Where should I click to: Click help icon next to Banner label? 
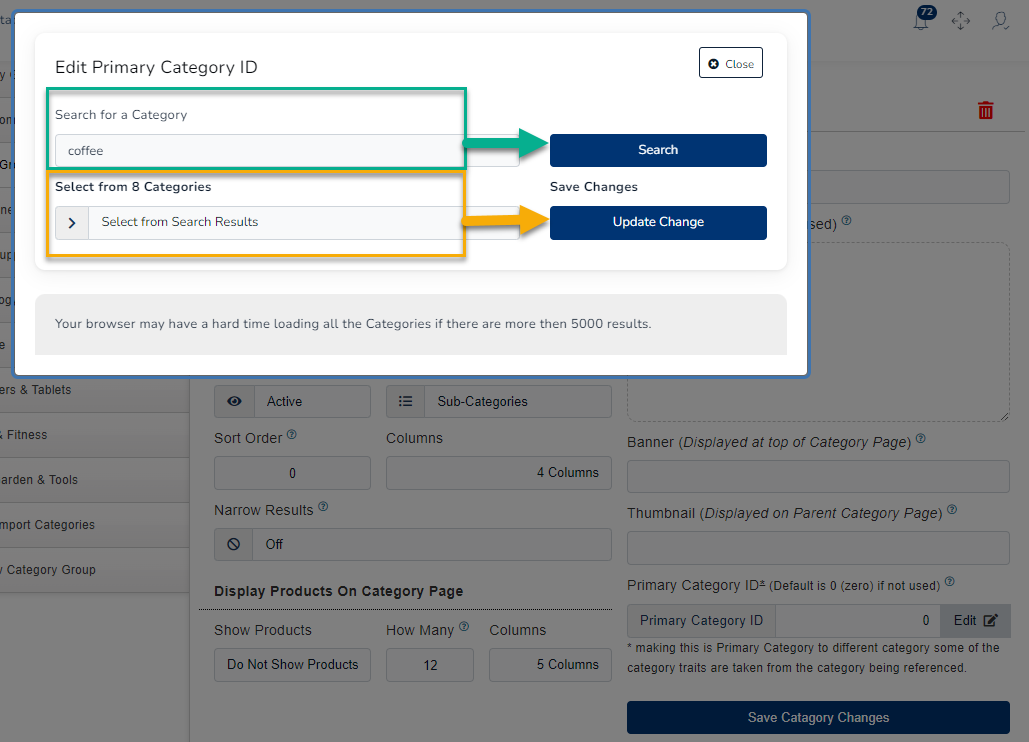point(920,439)
